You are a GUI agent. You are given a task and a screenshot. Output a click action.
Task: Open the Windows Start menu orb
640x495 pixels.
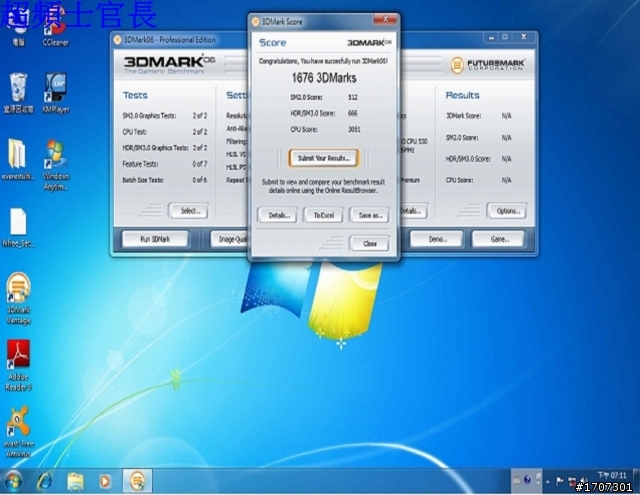click(14, 482)
